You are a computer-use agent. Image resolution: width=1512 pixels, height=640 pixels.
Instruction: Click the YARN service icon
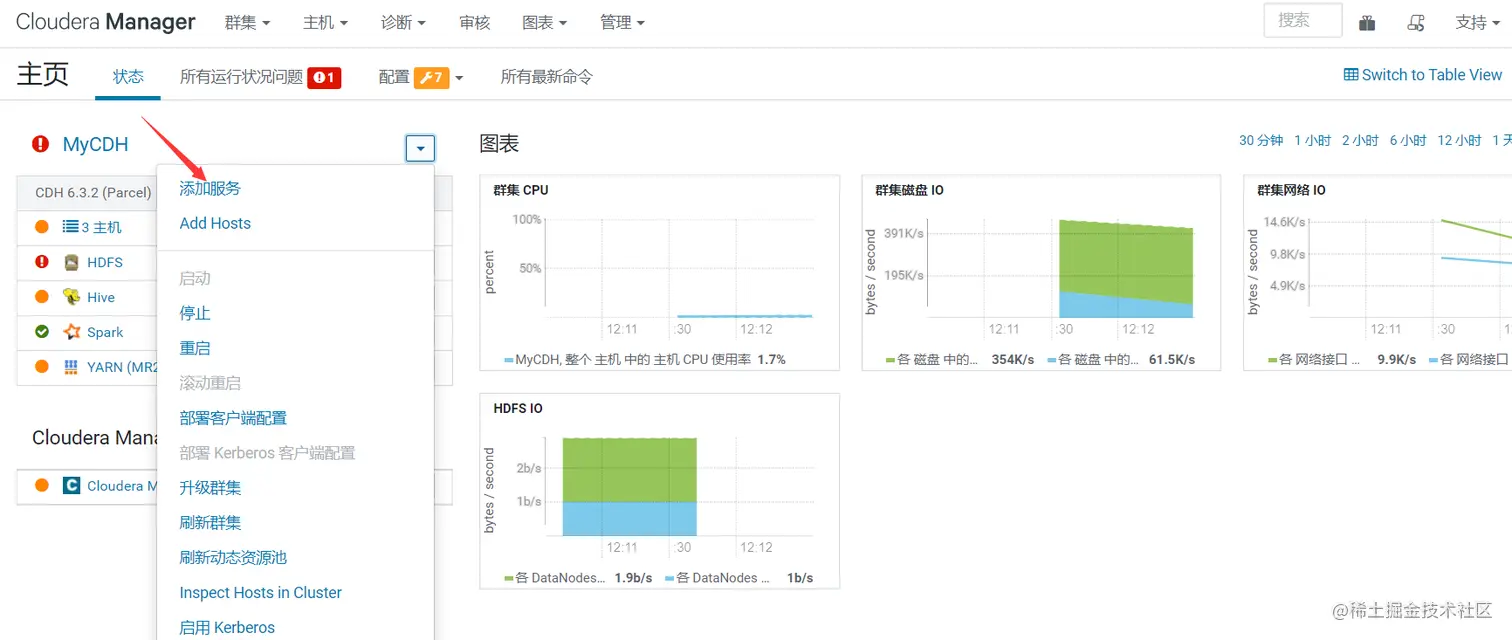71,367
